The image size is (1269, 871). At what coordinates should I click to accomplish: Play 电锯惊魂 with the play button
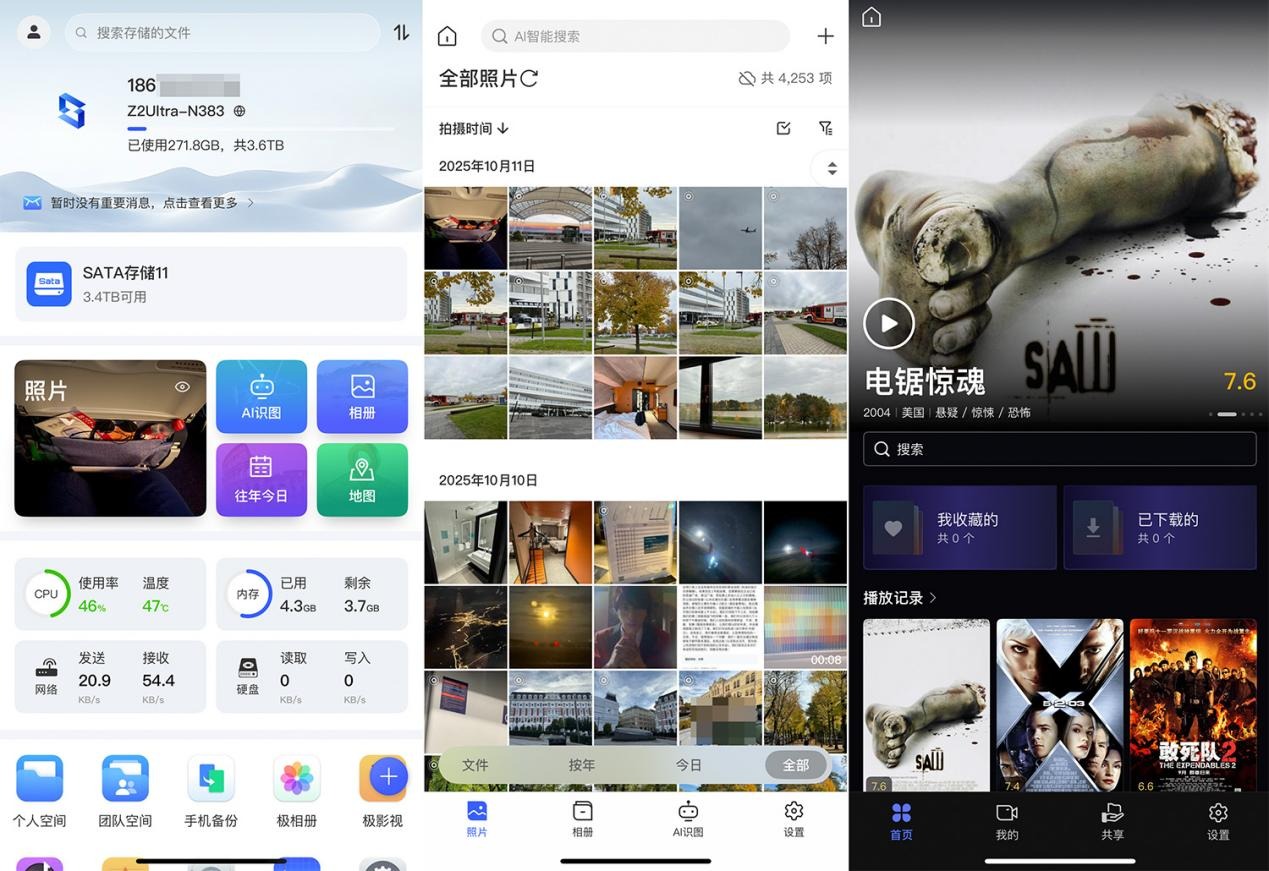888,322
